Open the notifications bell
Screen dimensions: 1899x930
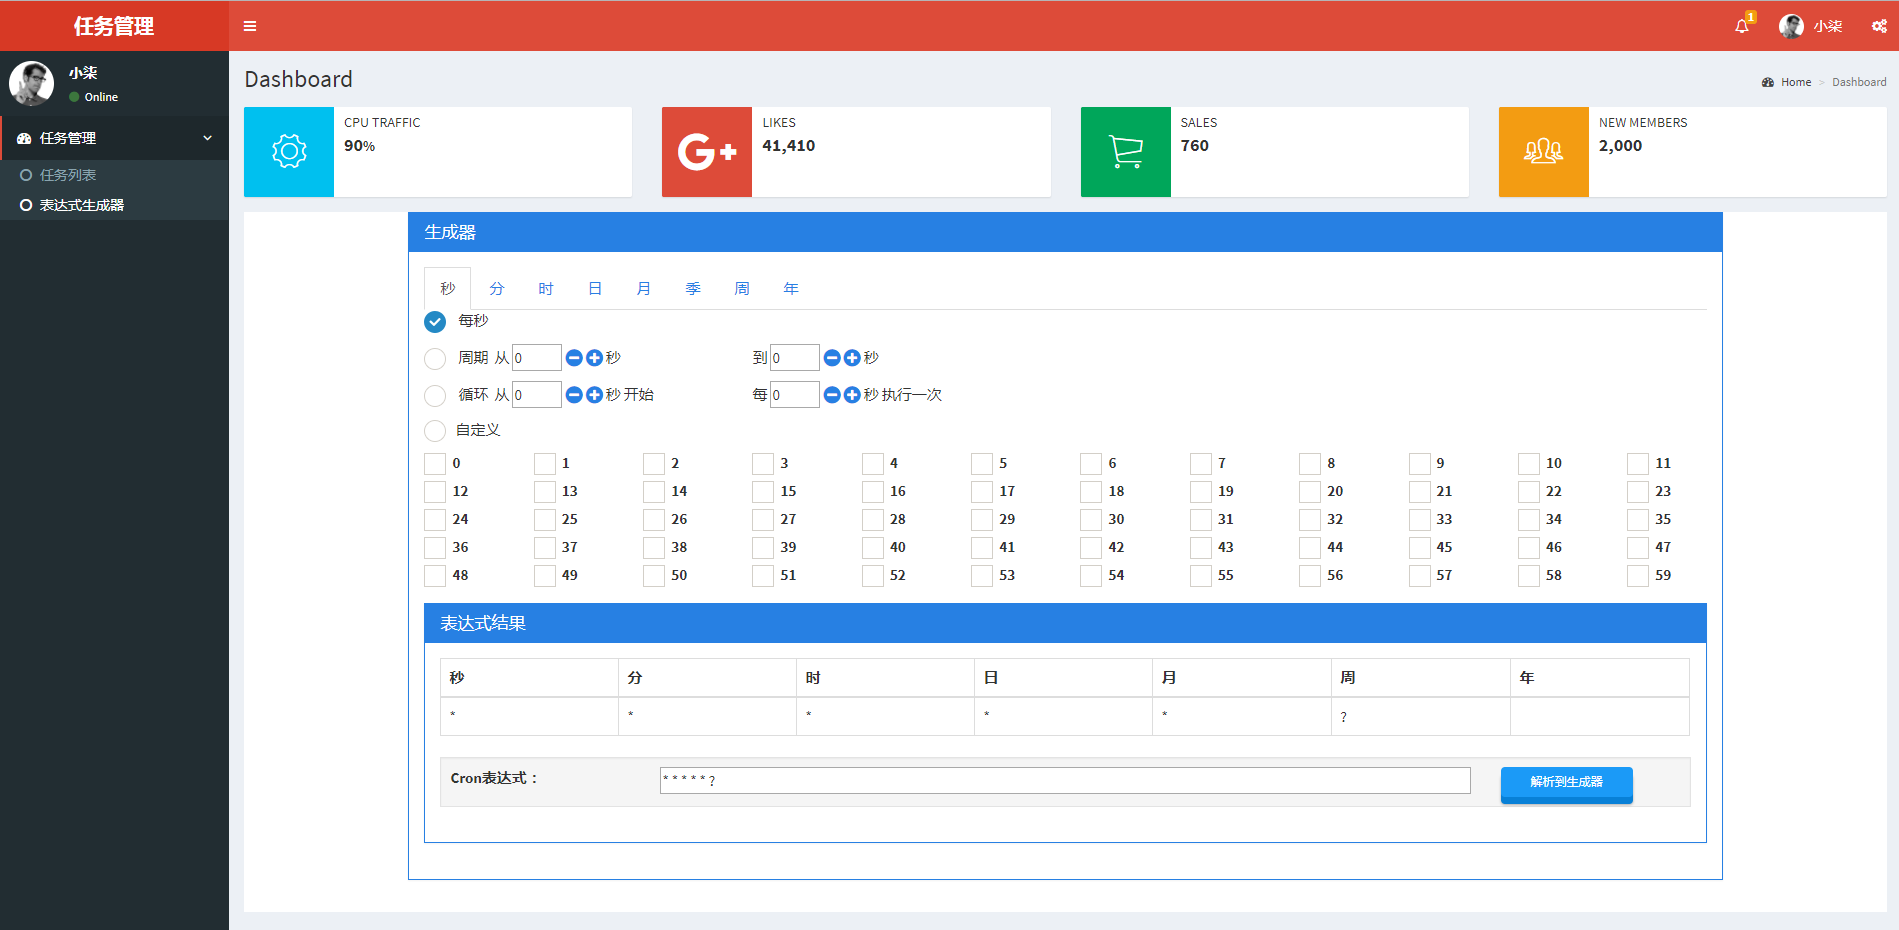point(1742,26)
